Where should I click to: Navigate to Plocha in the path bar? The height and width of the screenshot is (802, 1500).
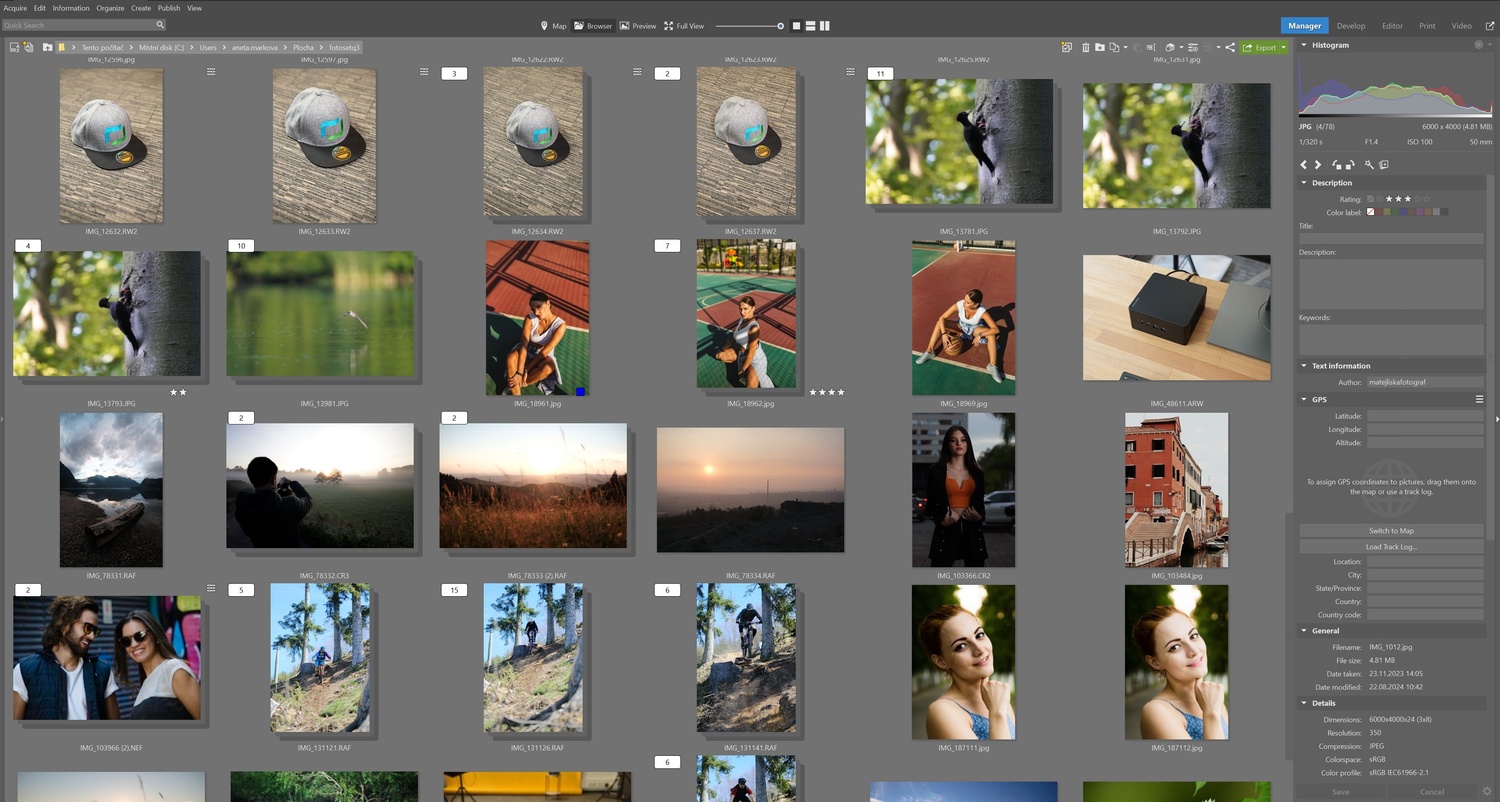[x=303, y=47]
